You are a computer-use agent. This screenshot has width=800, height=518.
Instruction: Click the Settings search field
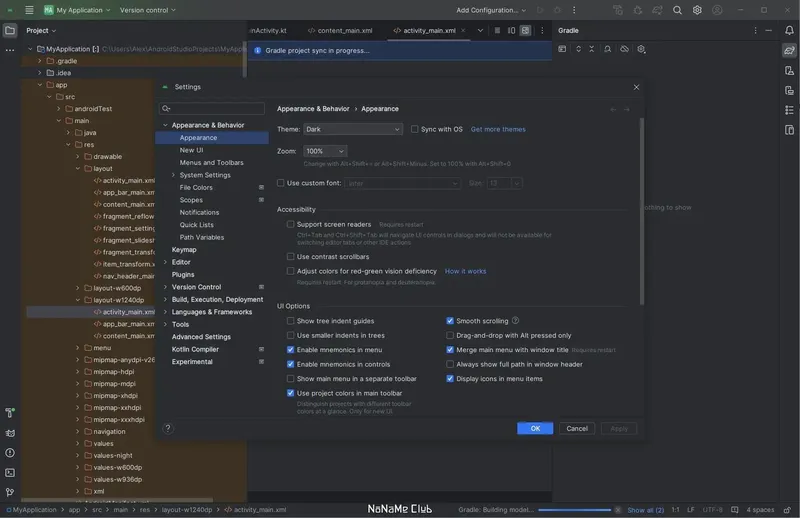pos(212,108)
